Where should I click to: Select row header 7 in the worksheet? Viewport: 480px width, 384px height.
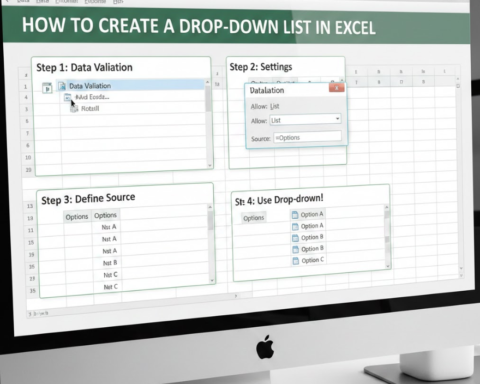(x=27, y=133)
